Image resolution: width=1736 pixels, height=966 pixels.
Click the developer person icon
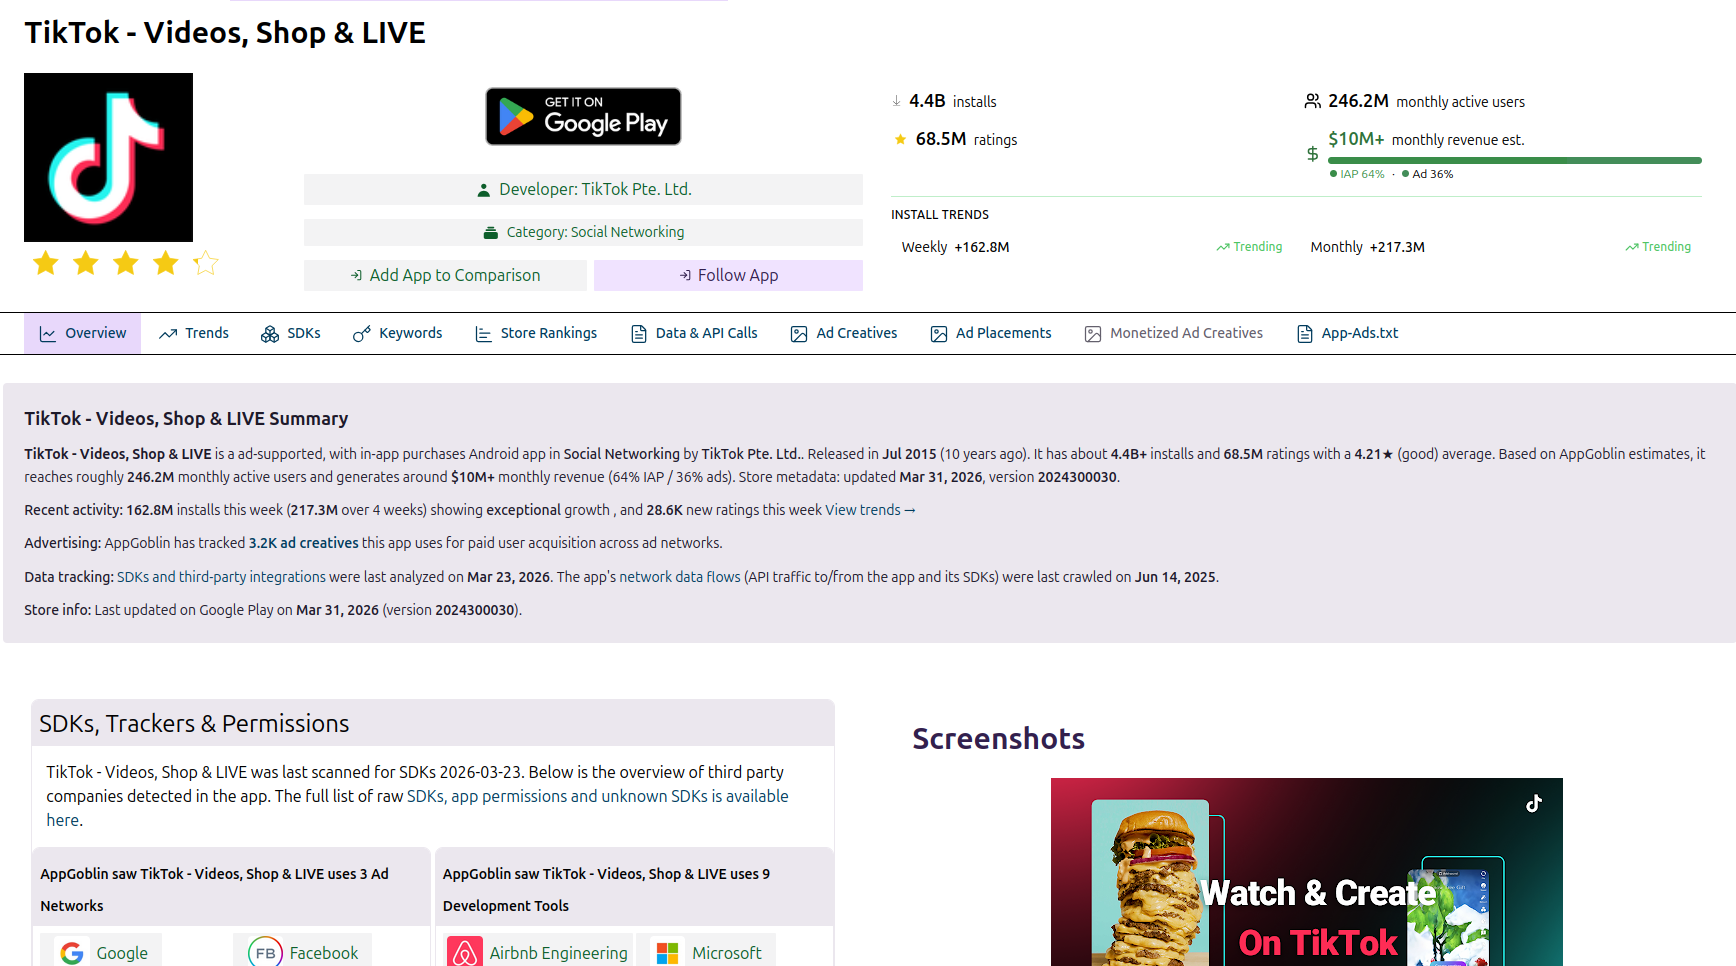483,188
